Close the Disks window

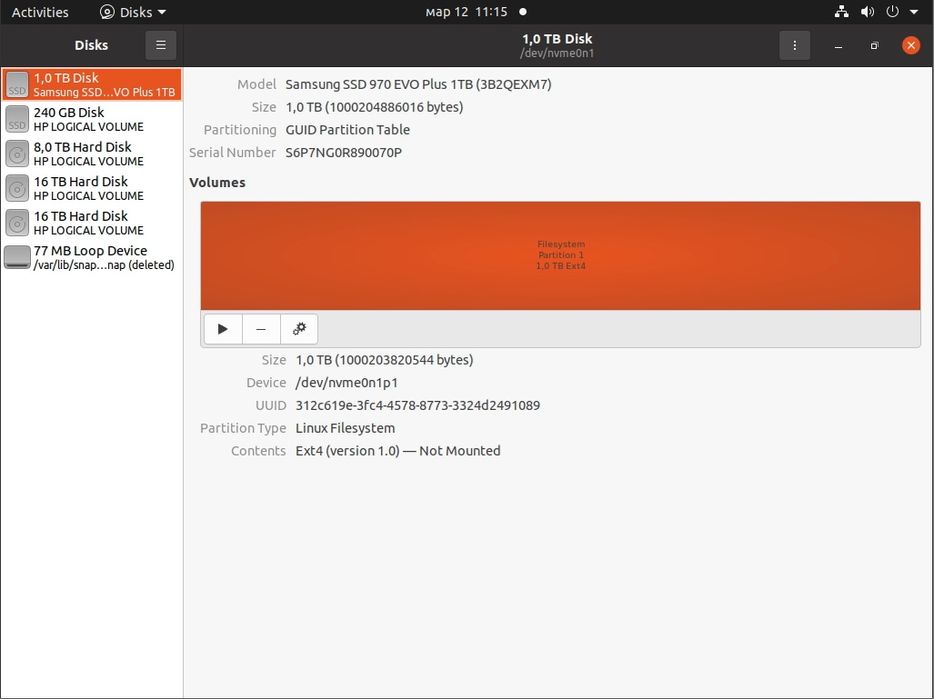[911, 45]
